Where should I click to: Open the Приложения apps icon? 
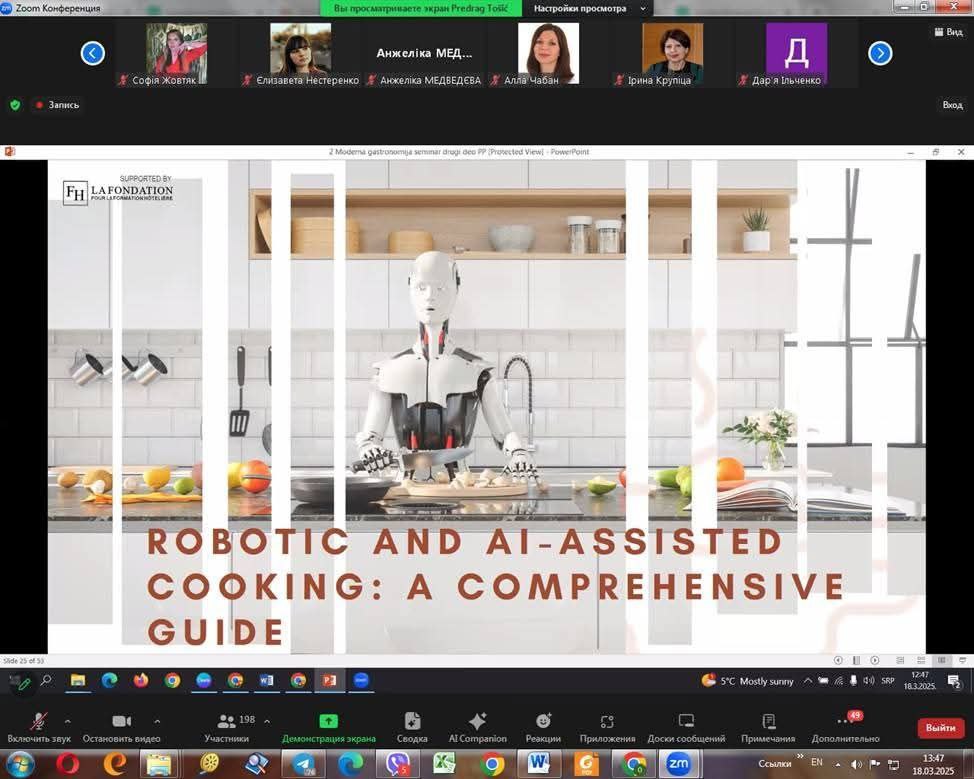tap(607, 726)
